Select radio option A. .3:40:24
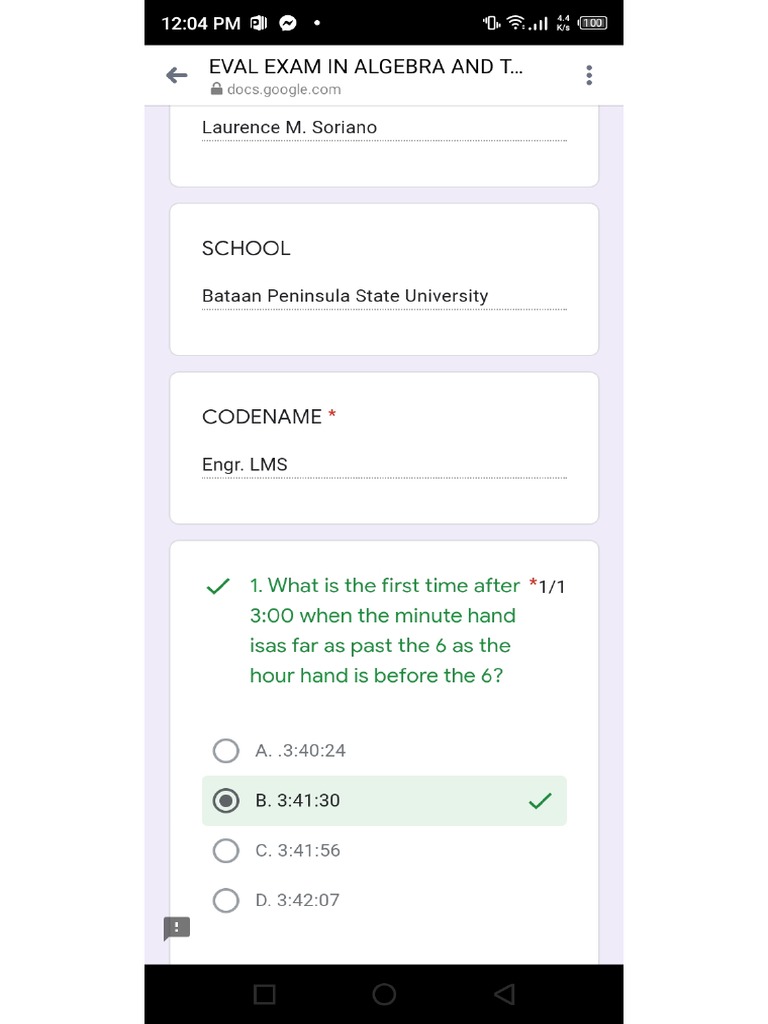768x1024 pixels. click(227, 750)
